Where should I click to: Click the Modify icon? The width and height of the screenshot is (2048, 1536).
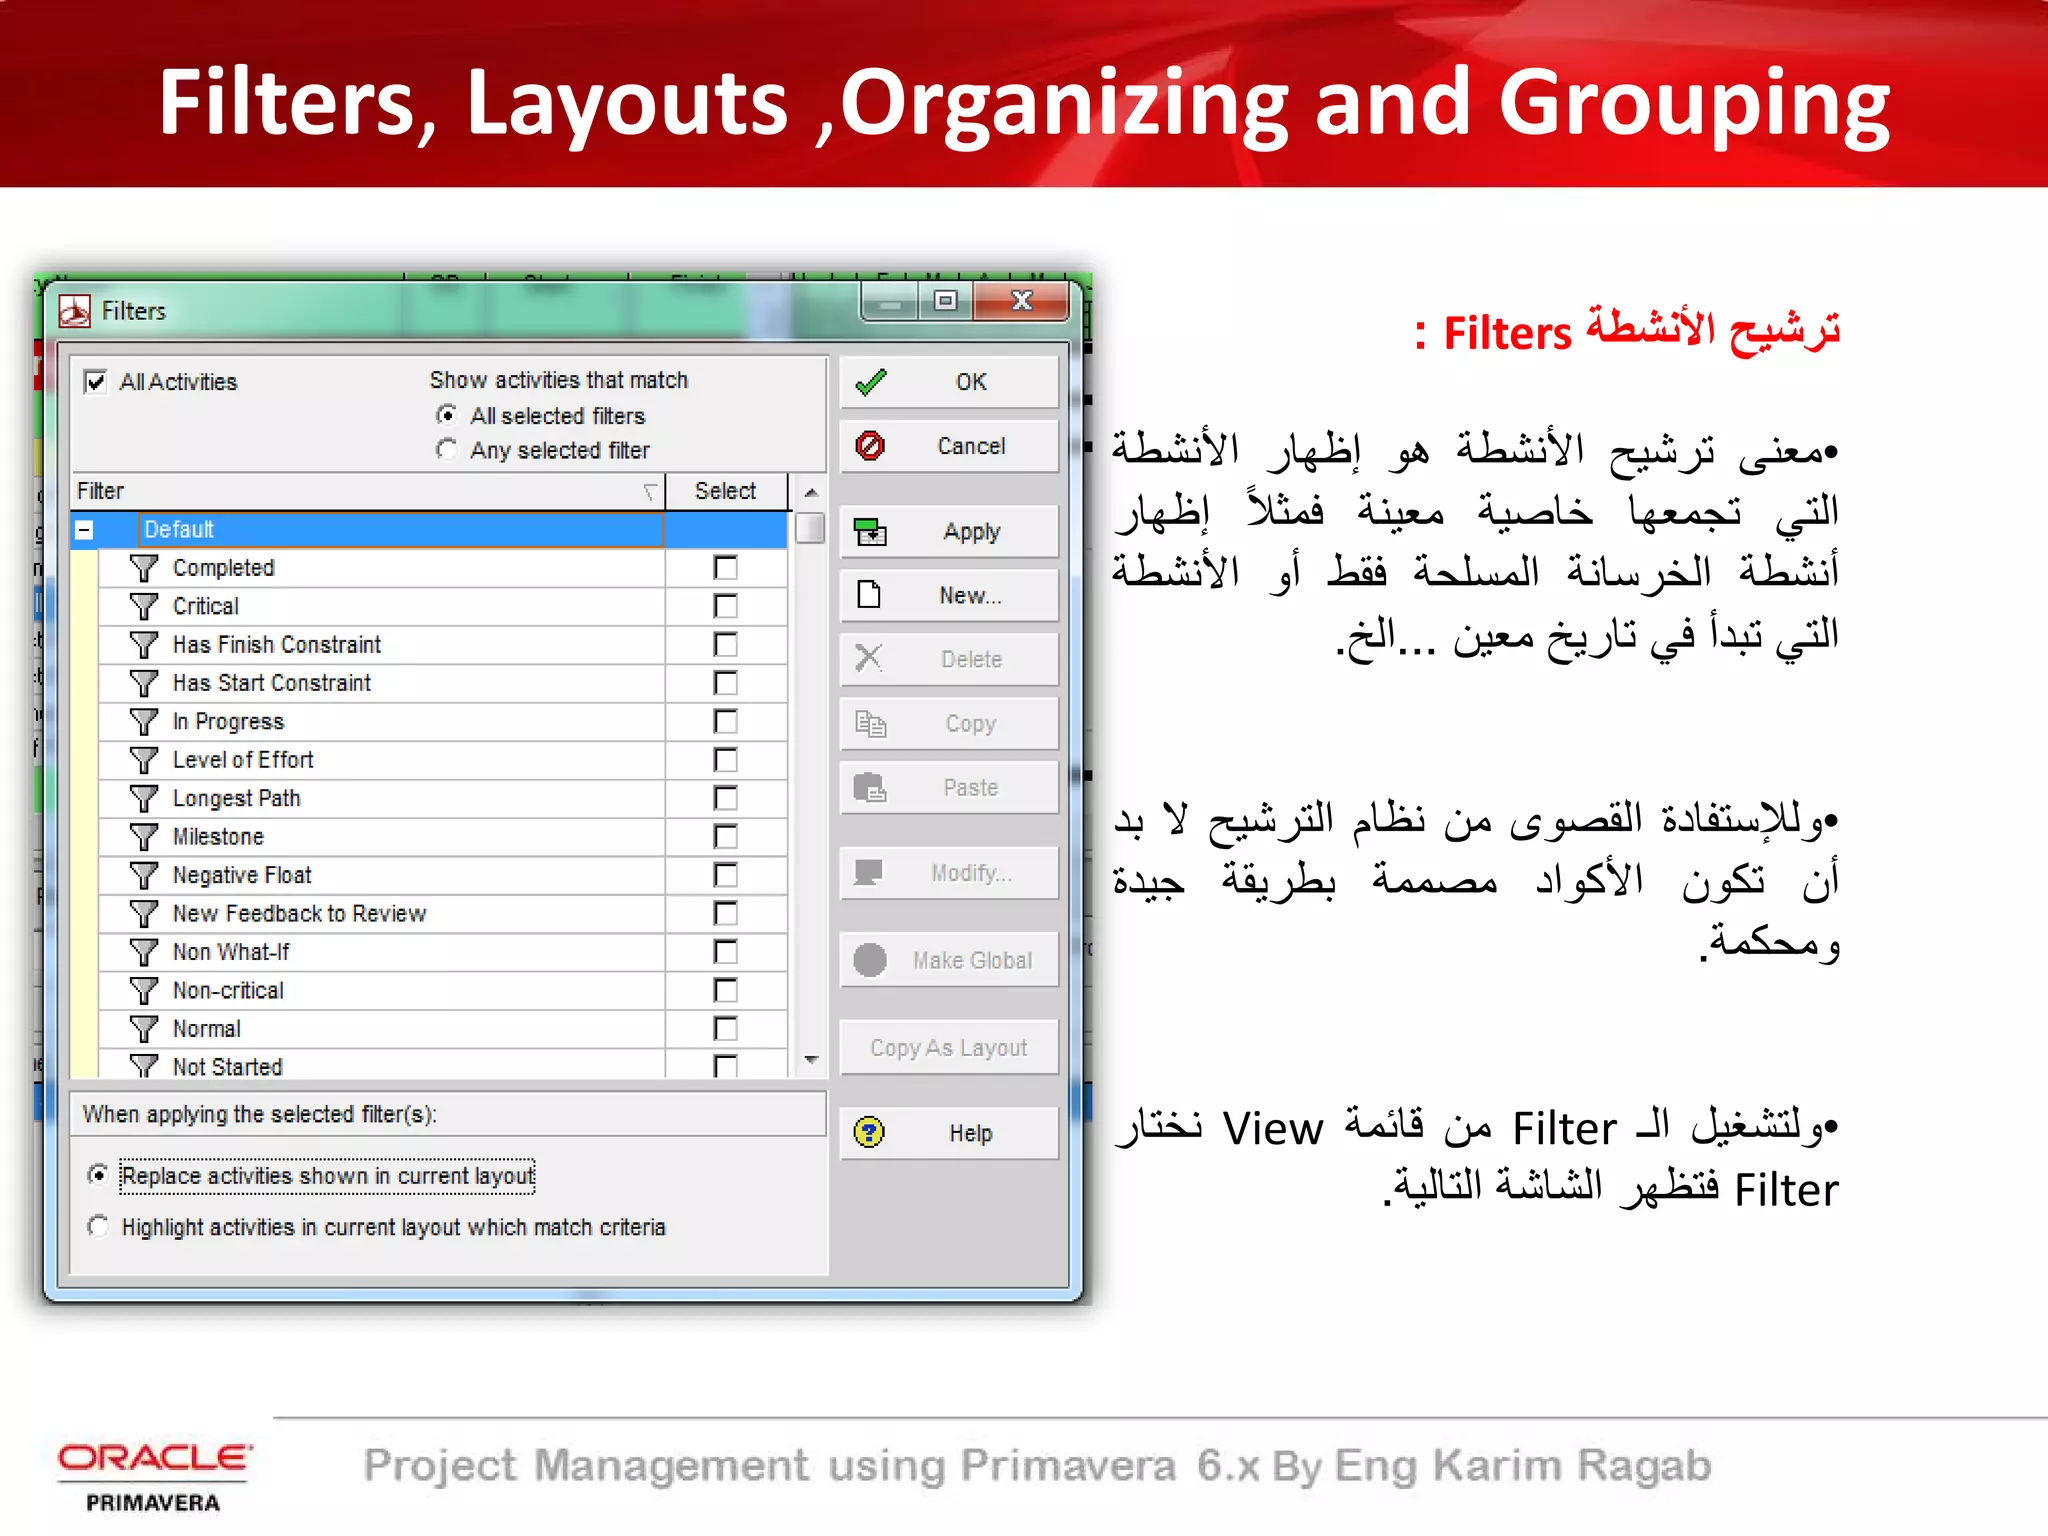coord(868,873)
